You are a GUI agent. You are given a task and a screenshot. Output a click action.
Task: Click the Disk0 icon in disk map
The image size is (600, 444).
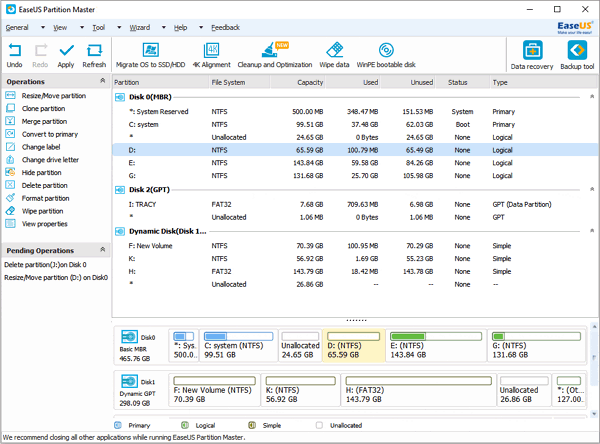coord(129,337)
